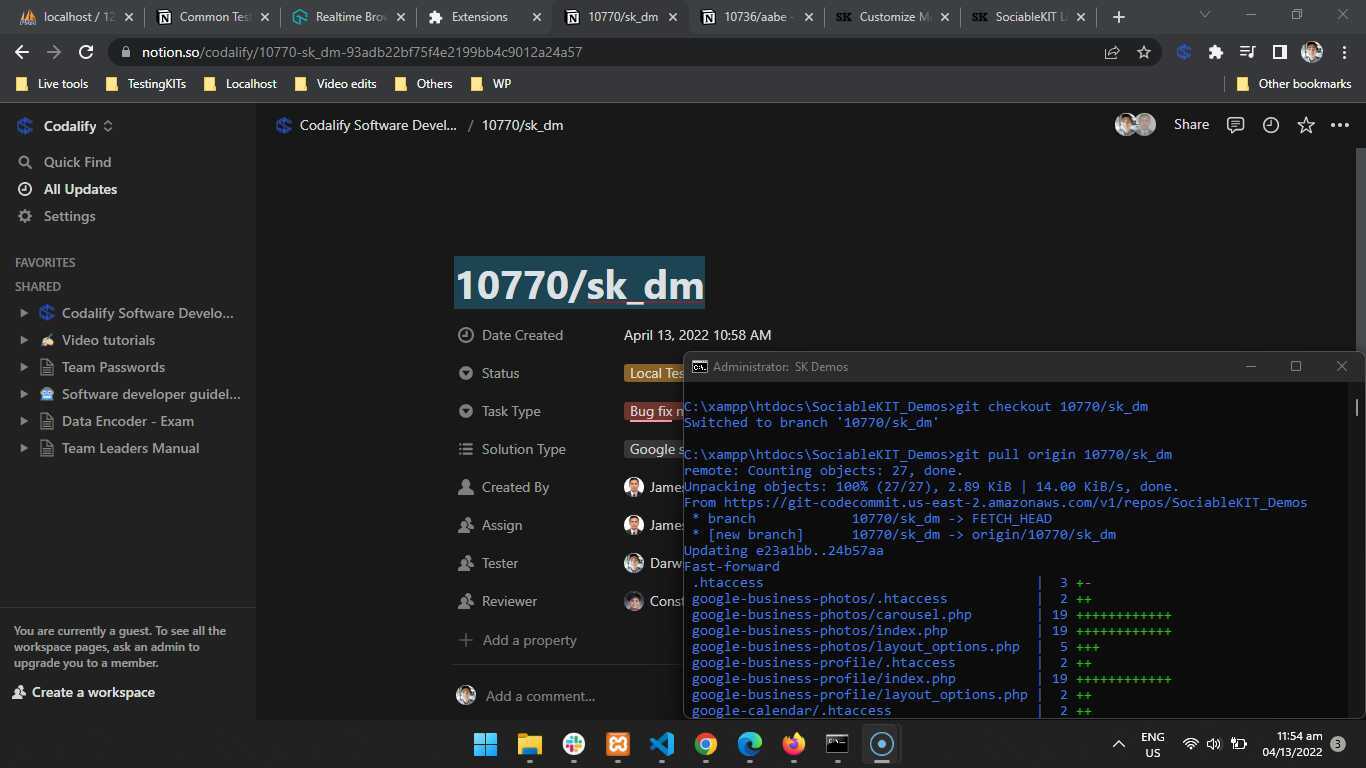This screenshot has height=768, width=1366.
Task: Open the Chrome extensions puzzle icon
Action: click(x=1215, y=52)
